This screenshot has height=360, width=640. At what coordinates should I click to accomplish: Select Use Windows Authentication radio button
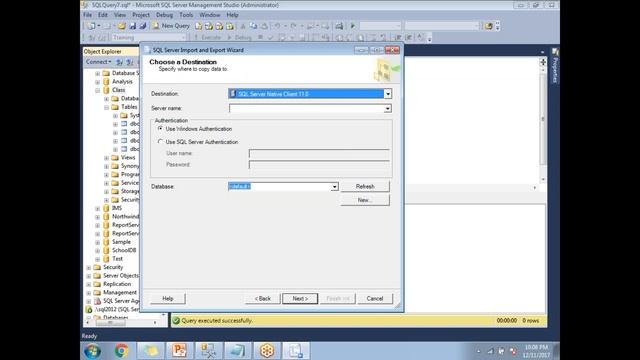[x=160, y=129]
